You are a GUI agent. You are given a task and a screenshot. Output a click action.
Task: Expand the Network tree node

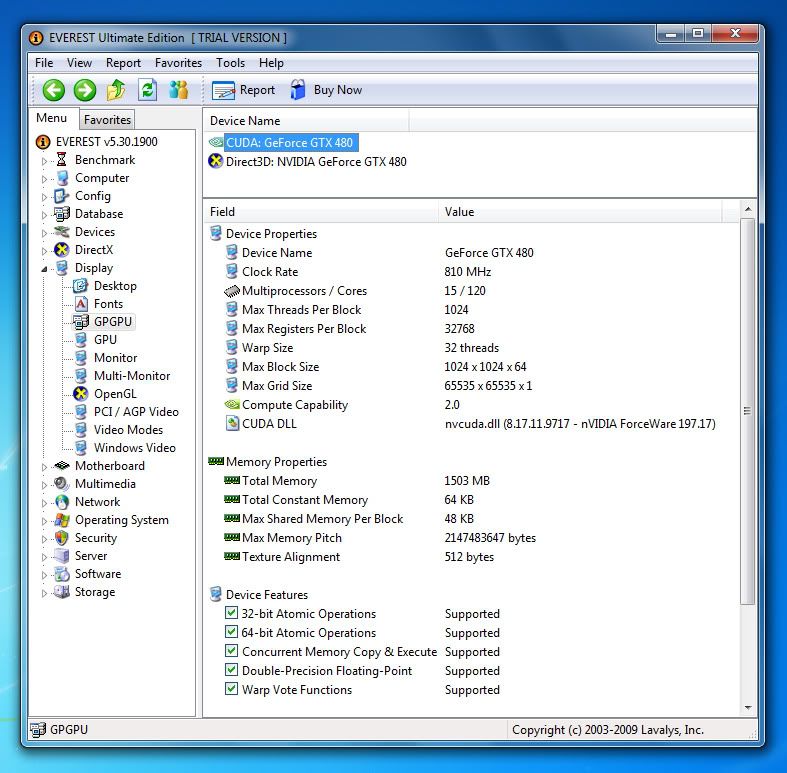click(44, 503)
